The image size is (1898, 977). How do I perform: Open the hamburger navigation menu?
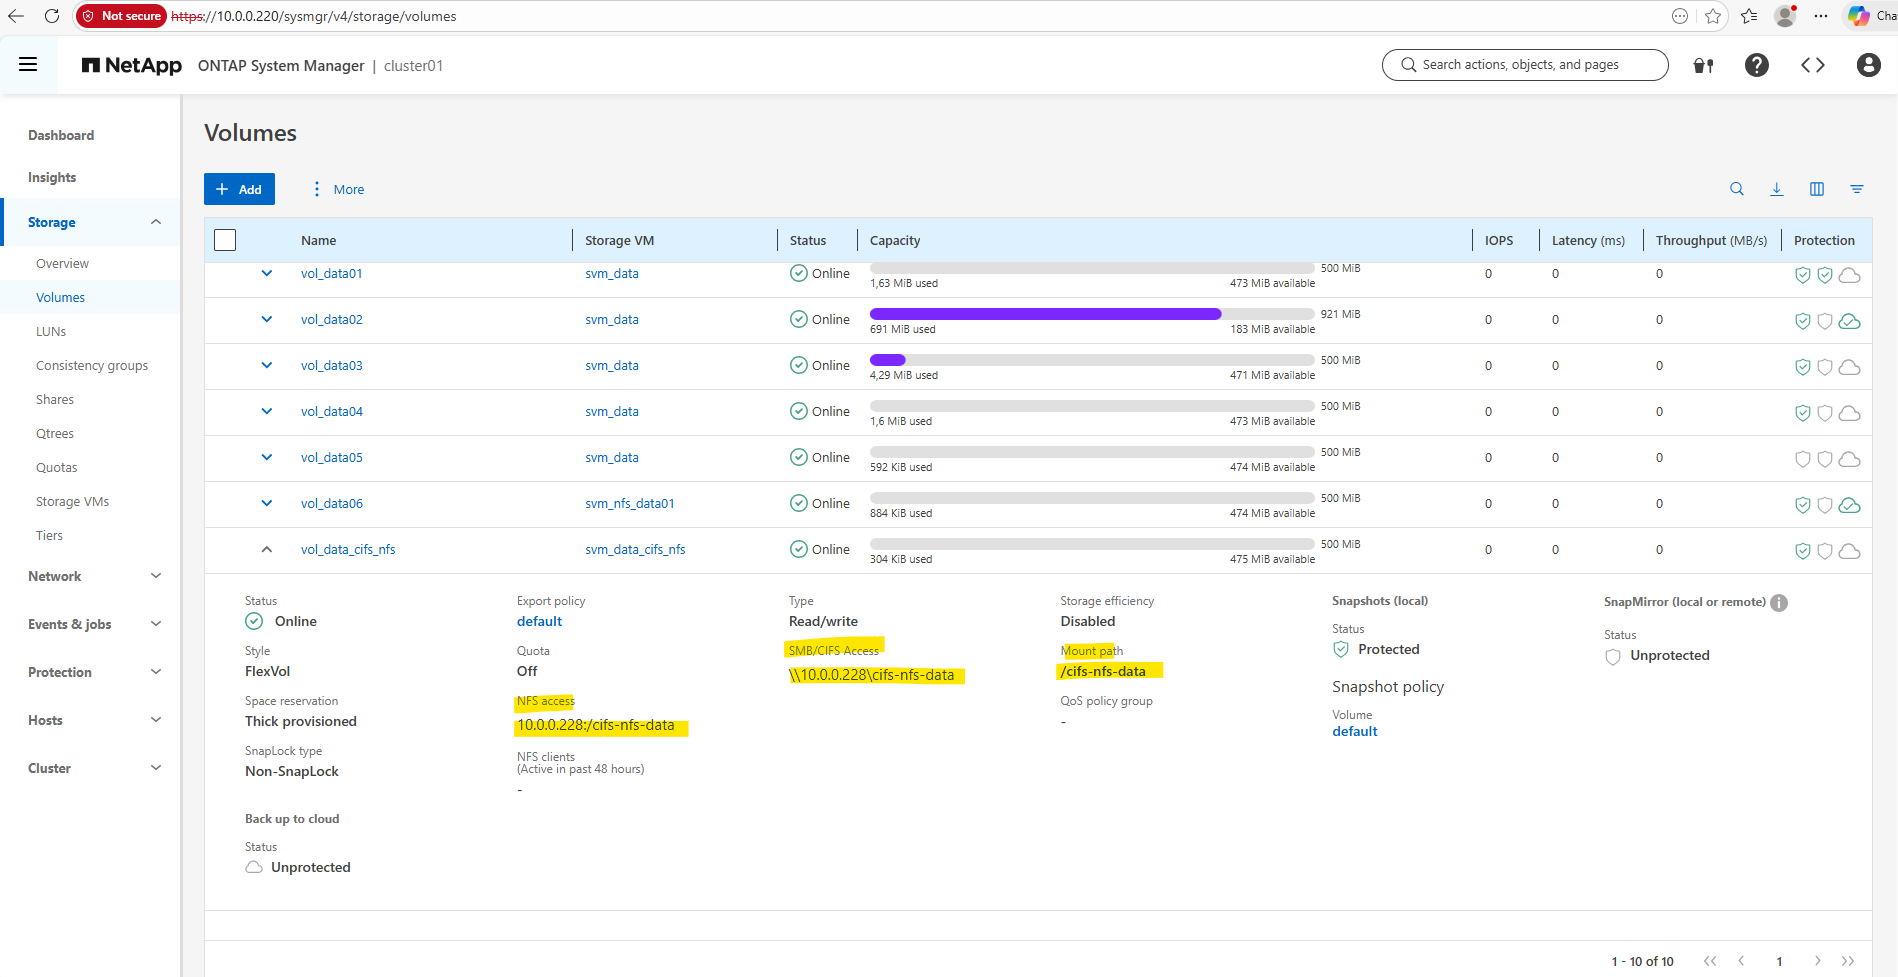pyautogui.click(x=28, y=65)
